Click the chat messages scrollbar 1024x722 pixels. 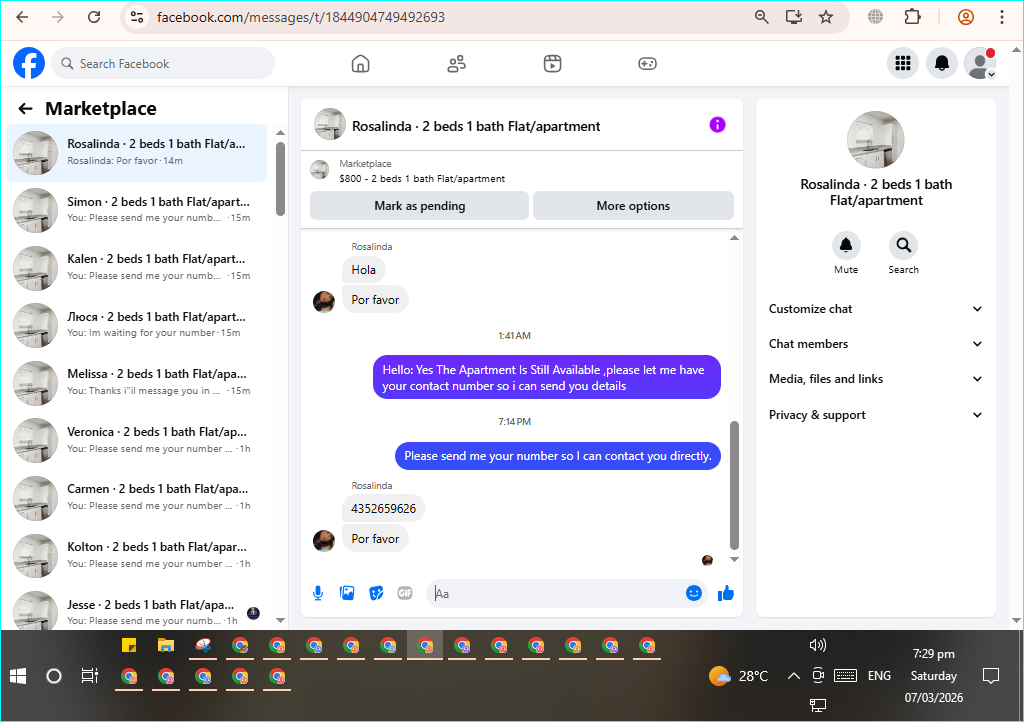coord(734,485)
